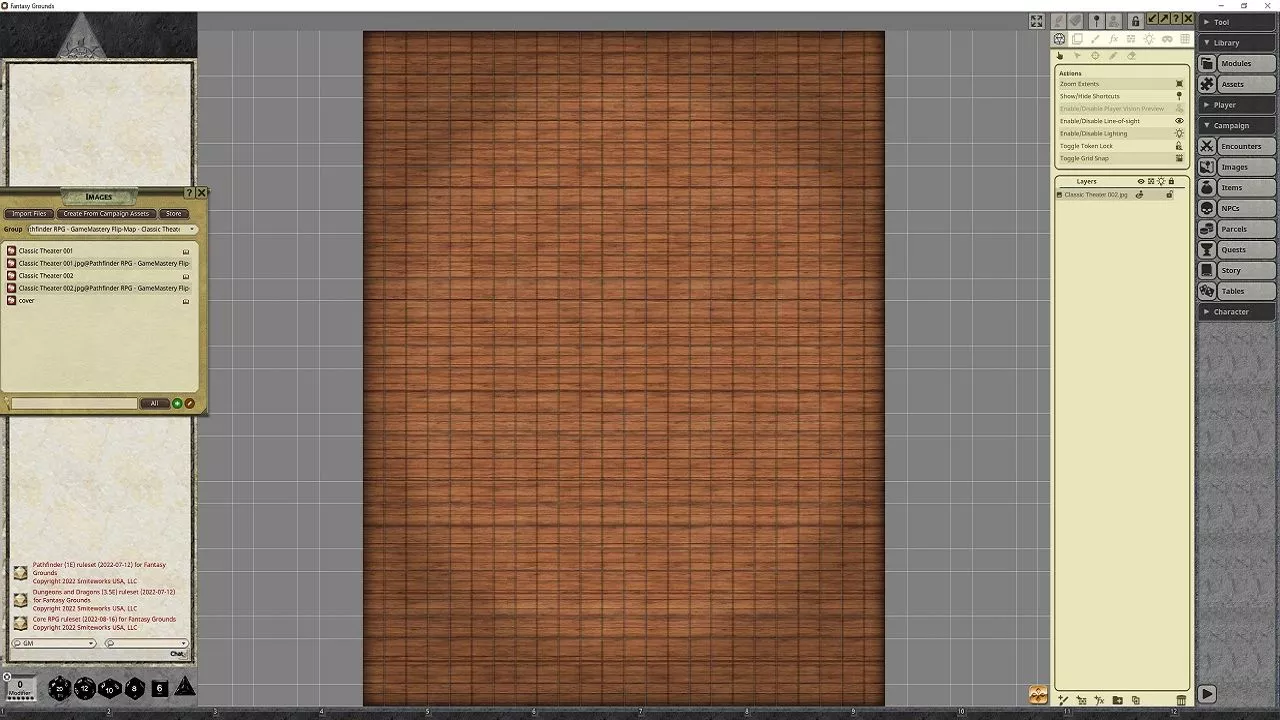
Task: Toggle lock icon in Layers header
Action: pyautogui.click(x=1171, y=181)
